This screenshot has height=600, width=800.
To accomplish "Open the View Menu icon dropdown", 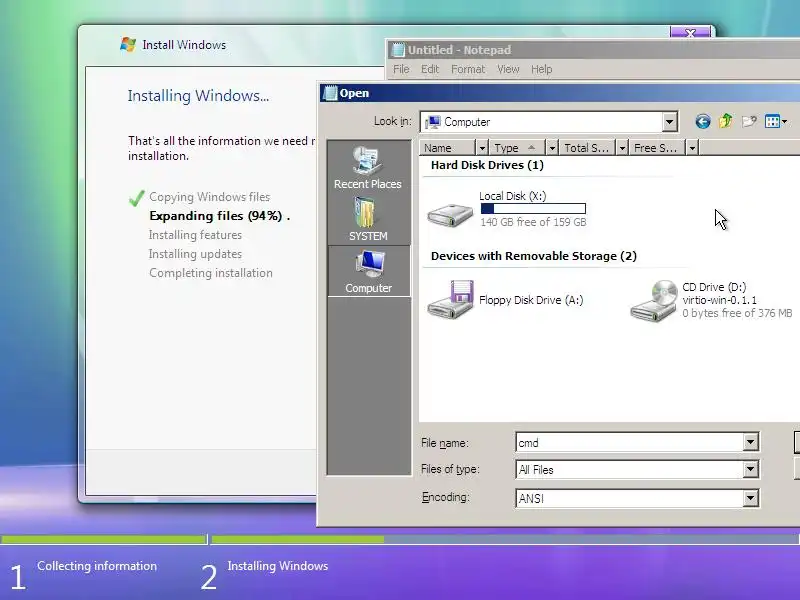I will point(776,121).
